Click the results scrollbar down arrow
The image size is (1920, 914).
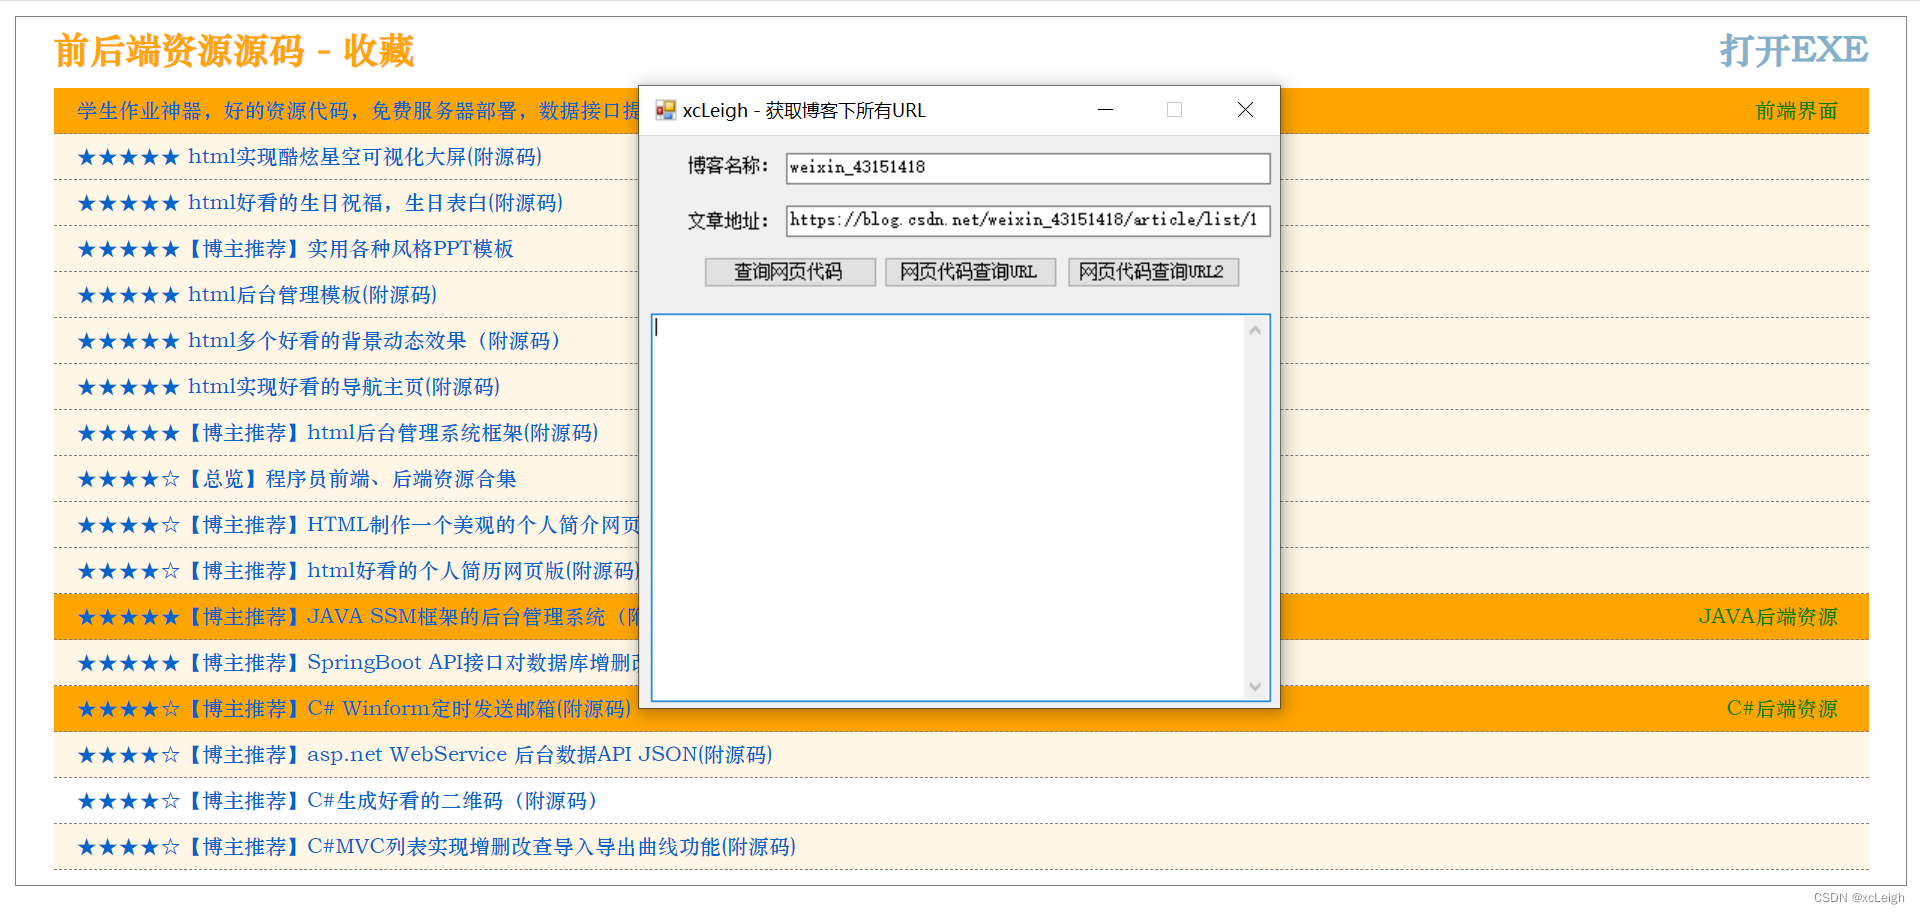pos(1256,686)
